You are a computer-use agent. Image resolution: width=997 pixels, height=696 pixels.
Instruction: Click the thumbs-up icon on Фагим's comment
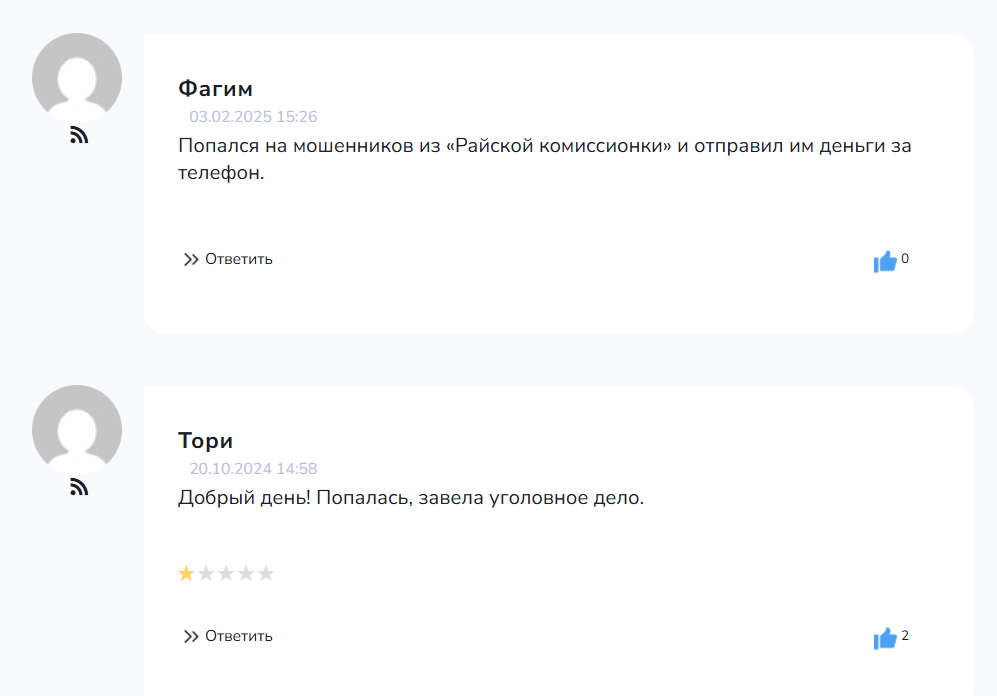(884, 262)
